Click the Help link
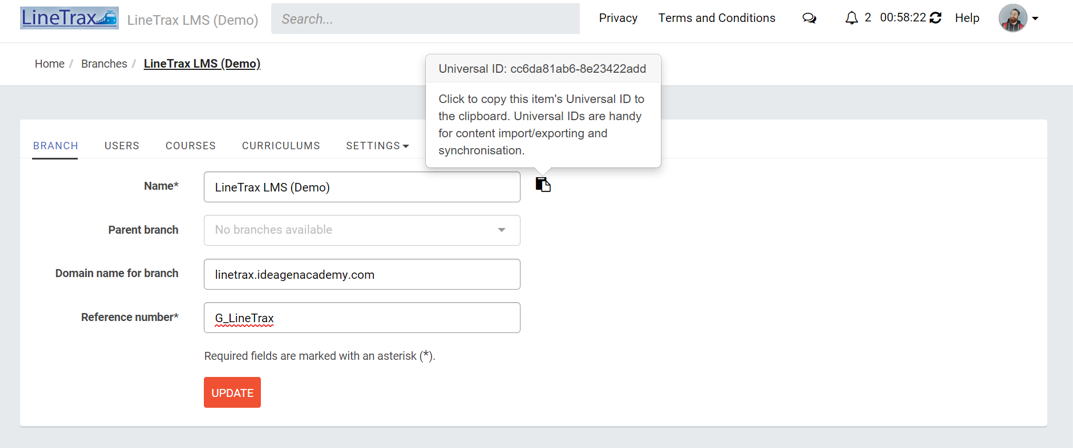 pos(967,18)
